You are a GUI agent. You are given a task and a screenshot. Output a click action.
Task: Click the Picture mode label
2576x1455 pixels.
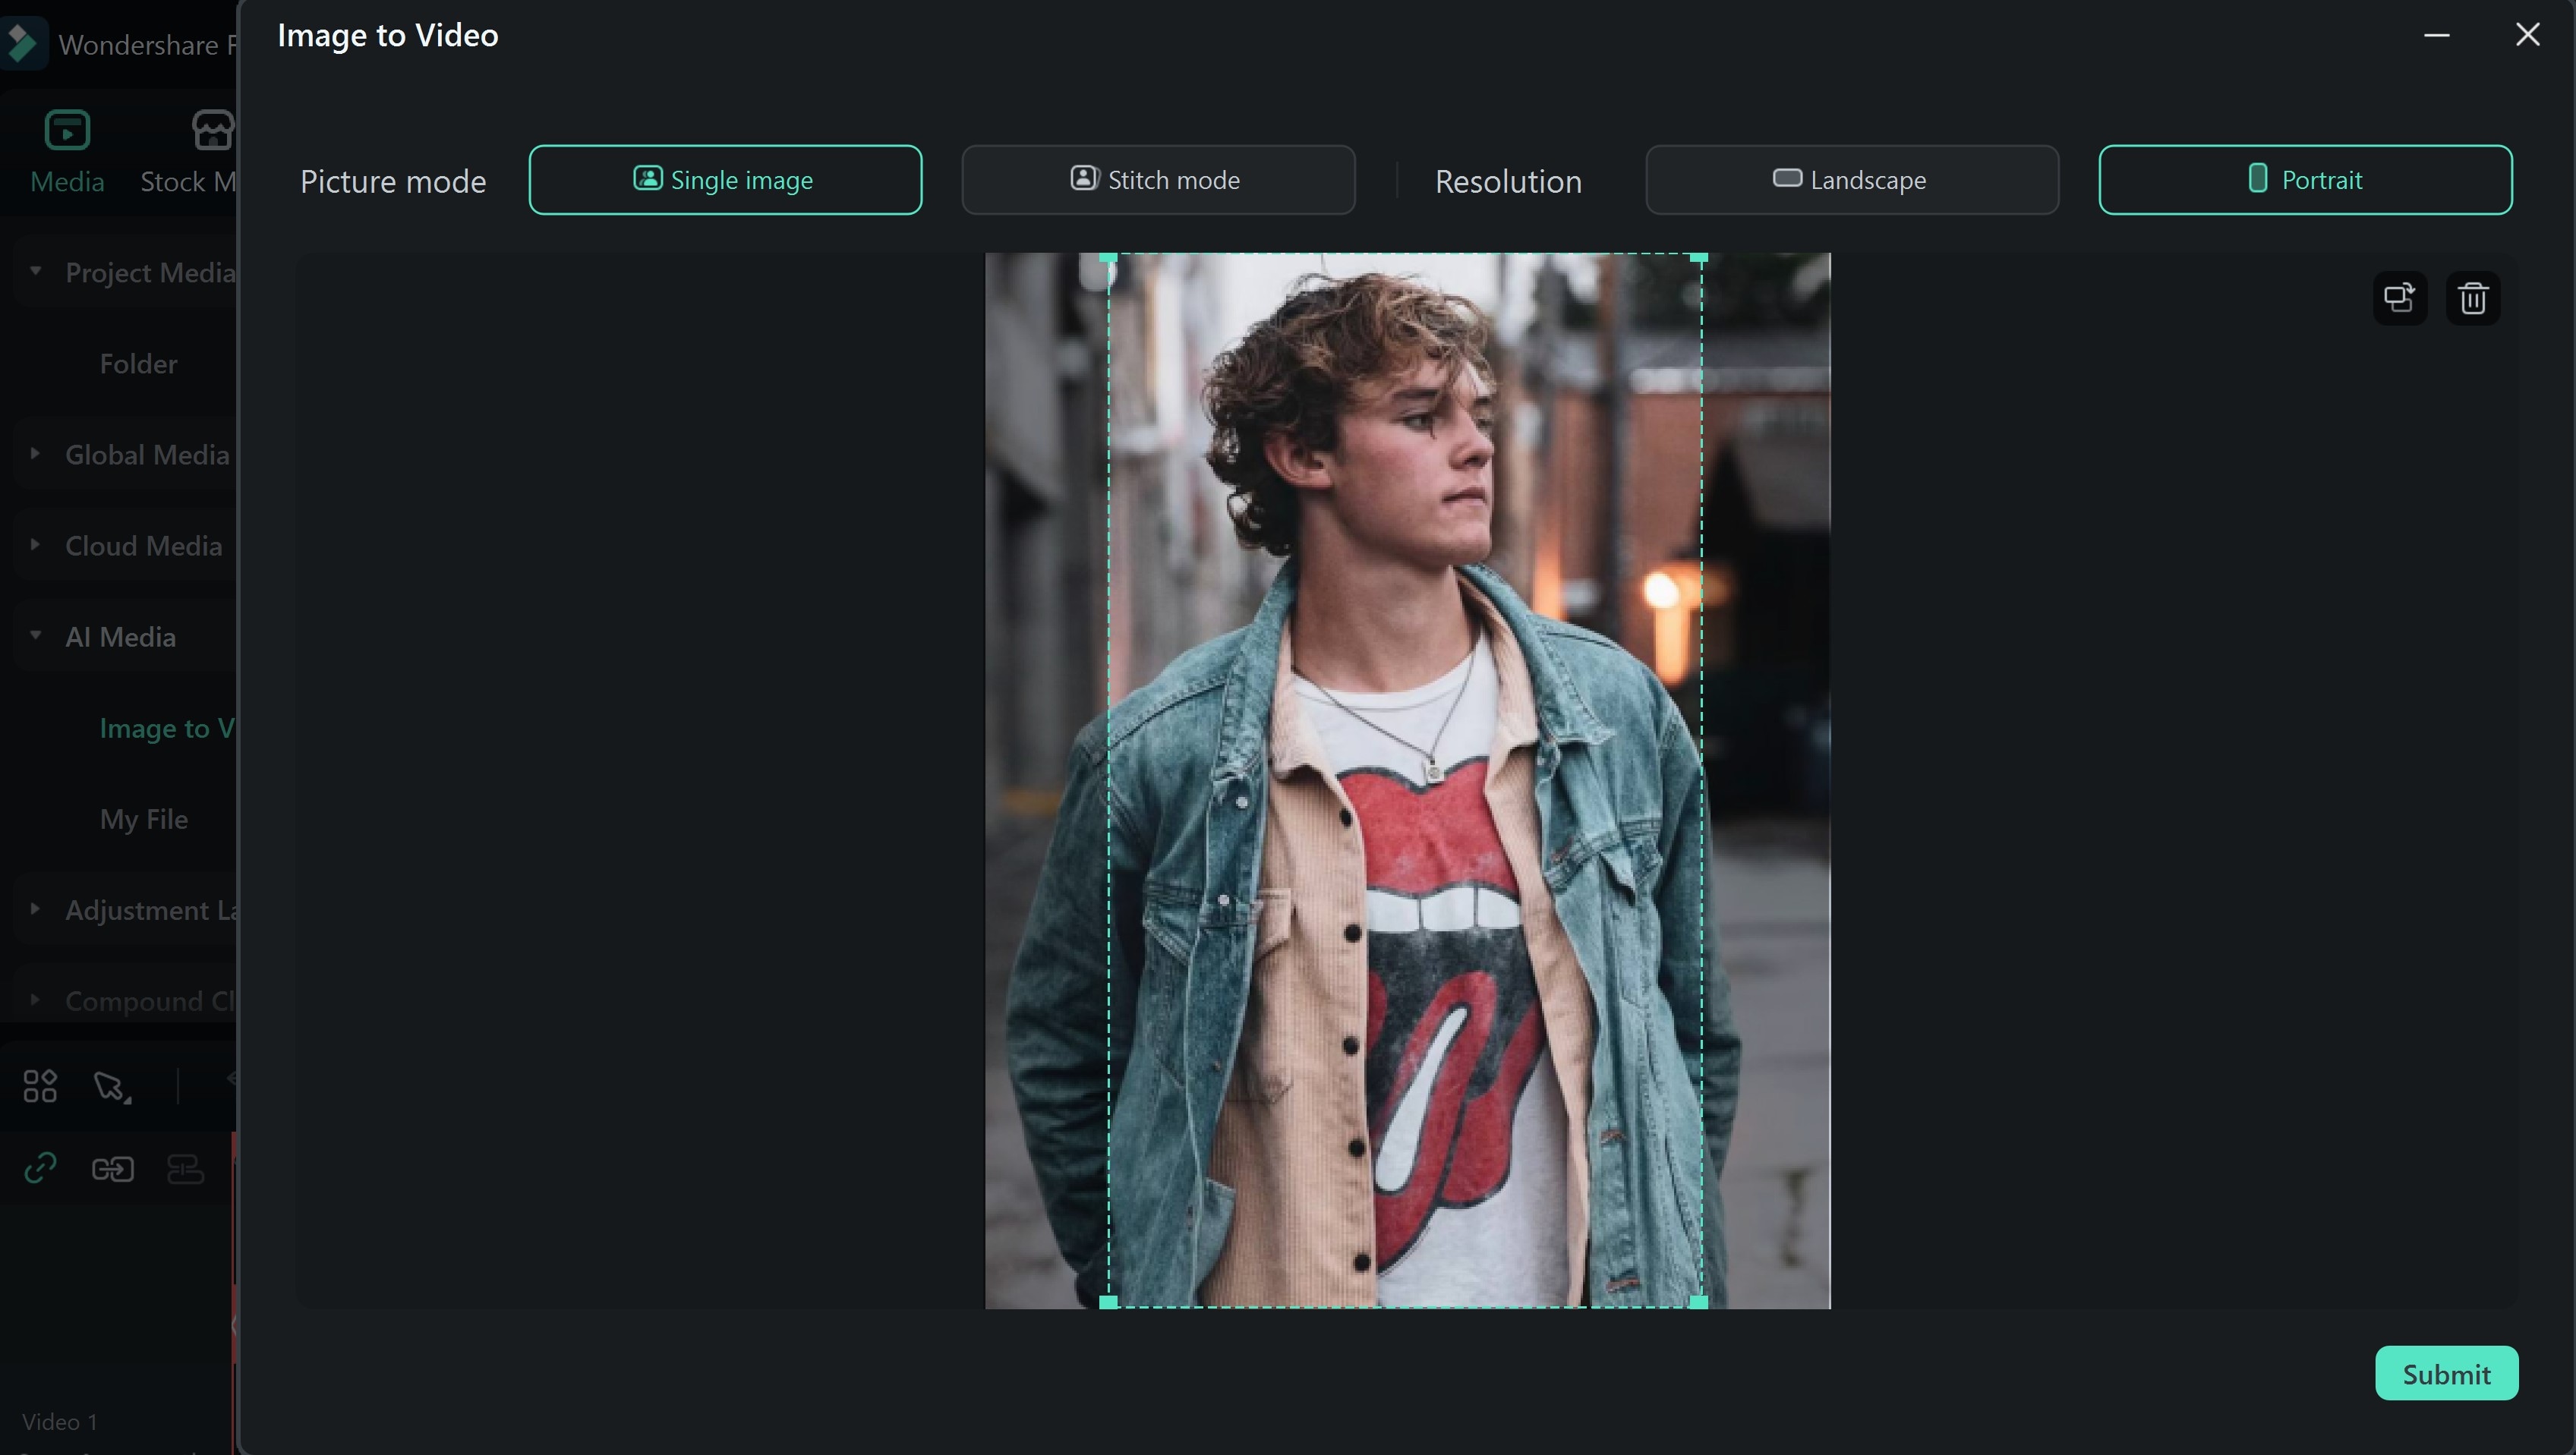click(x=393, y=182)
